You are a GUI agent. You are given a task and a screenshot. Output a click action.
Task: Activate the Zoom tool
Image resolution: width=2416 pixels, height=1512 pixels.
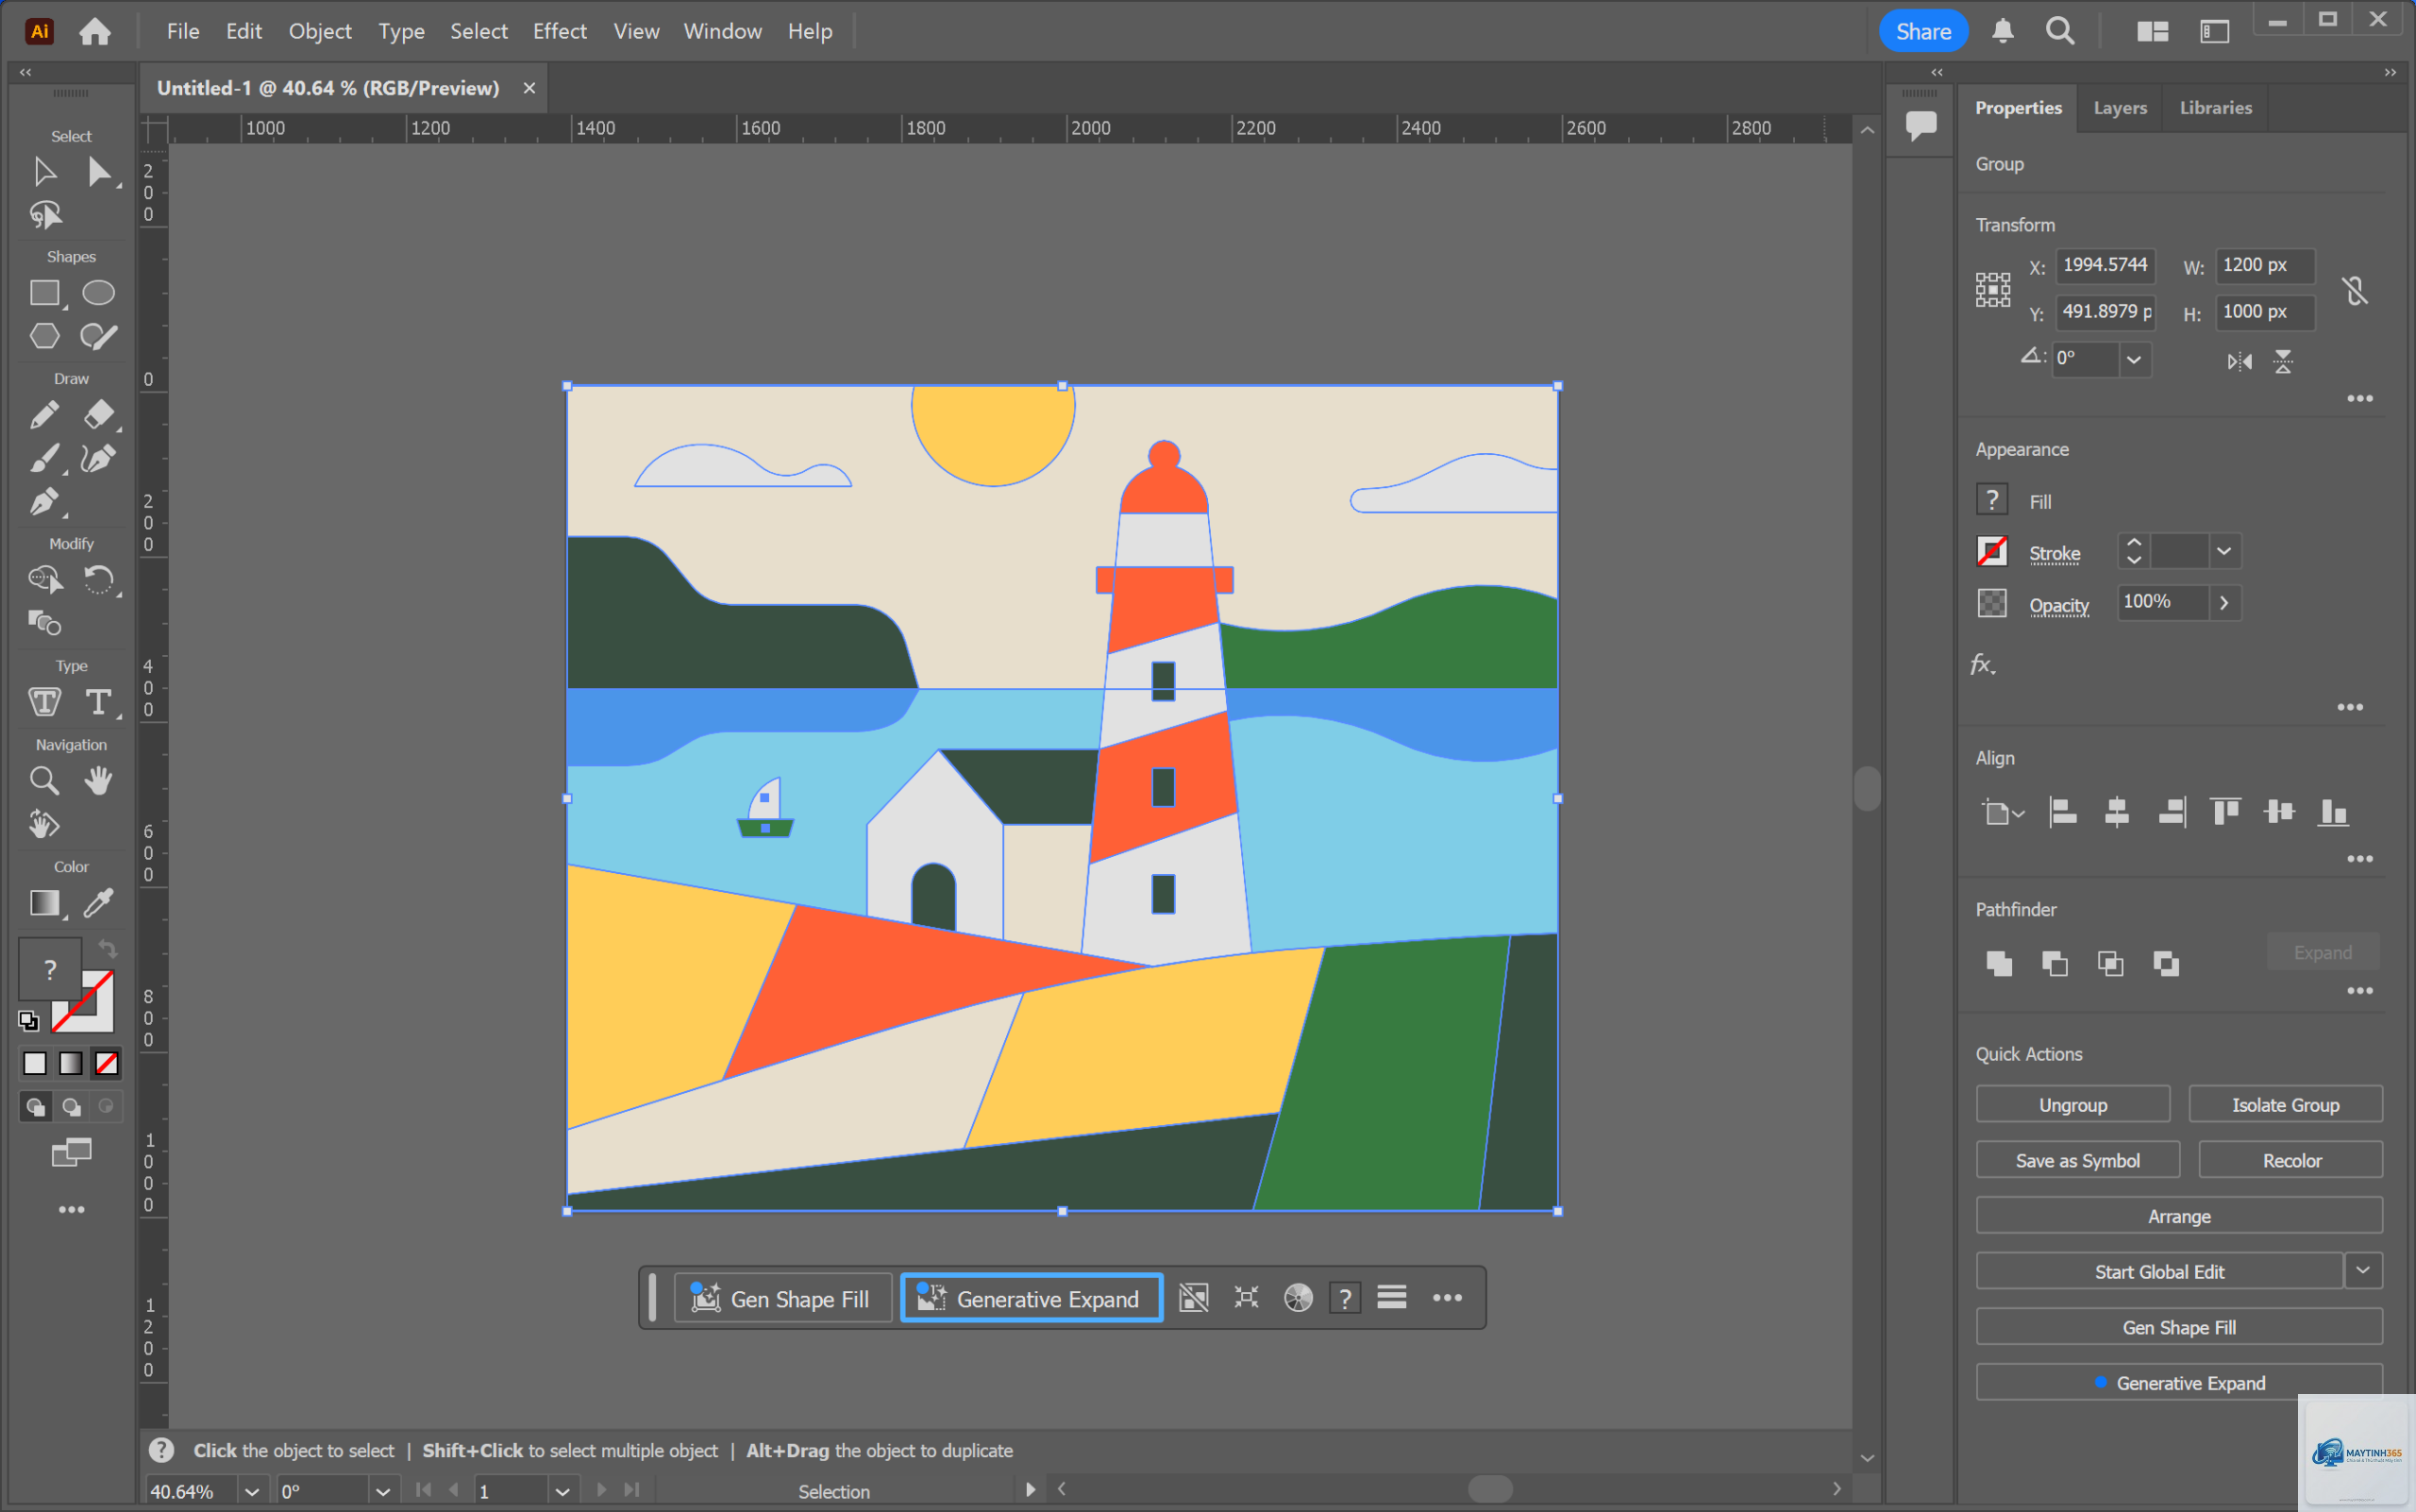tap(45, 780)
